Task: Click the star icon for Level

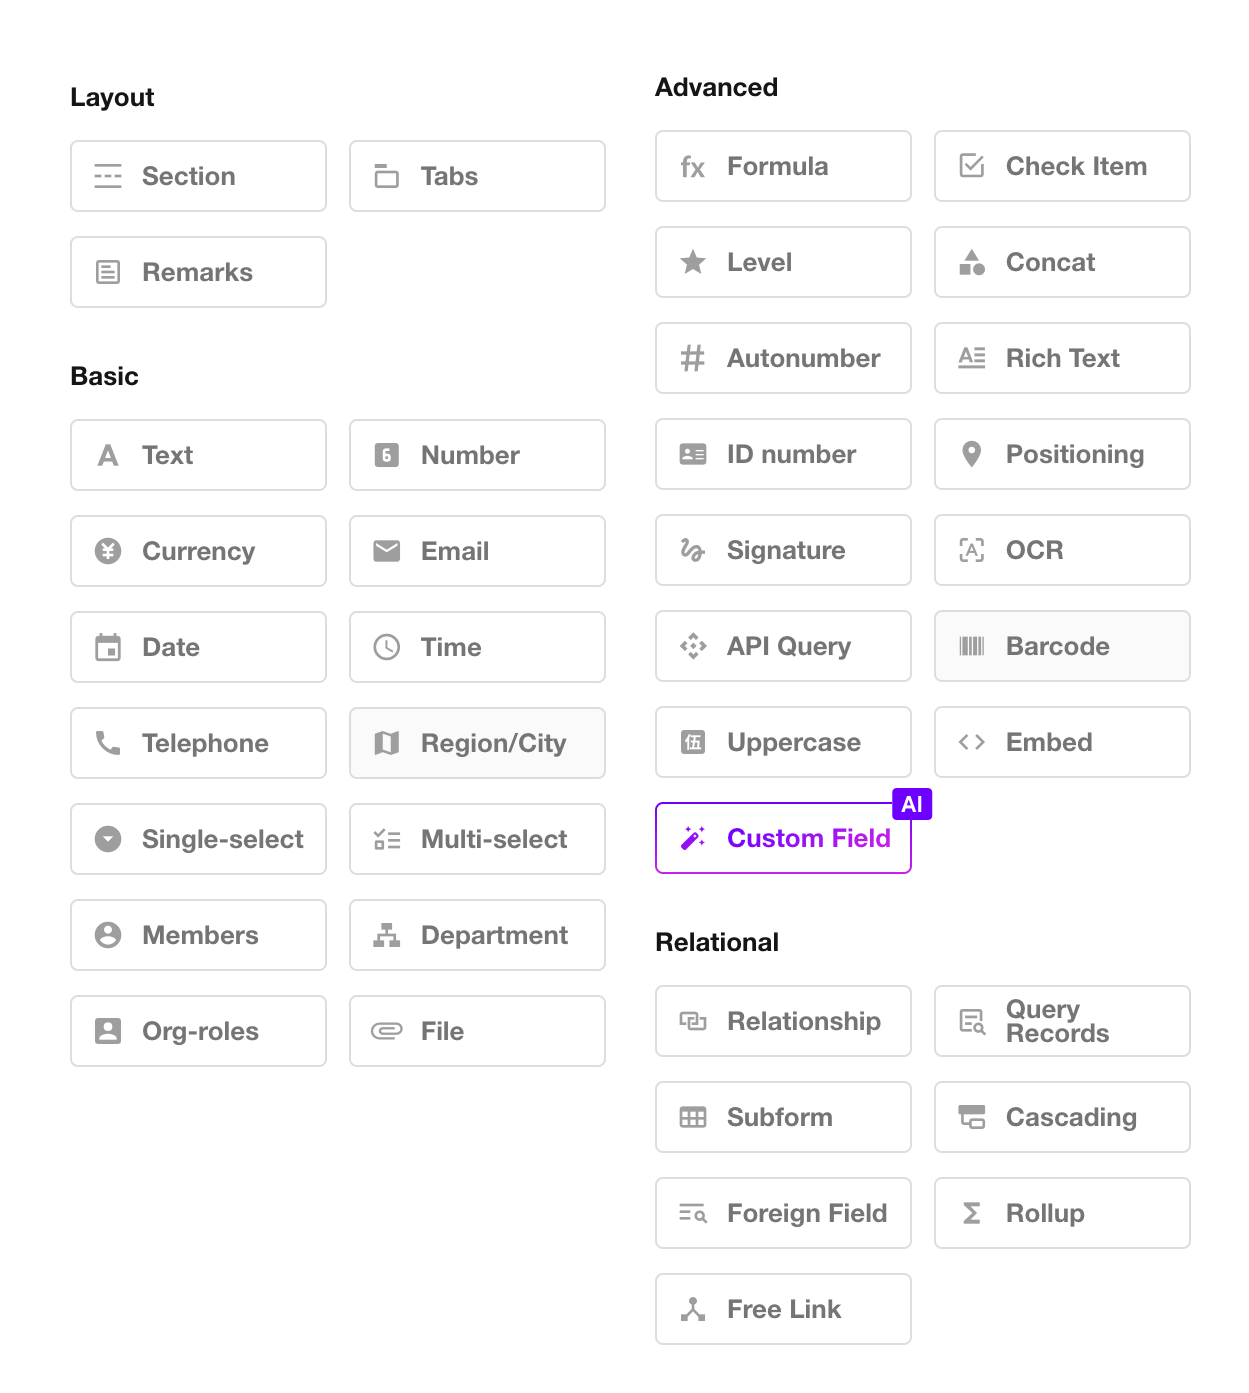Action: pyautogui.click(x=693, y=262)
